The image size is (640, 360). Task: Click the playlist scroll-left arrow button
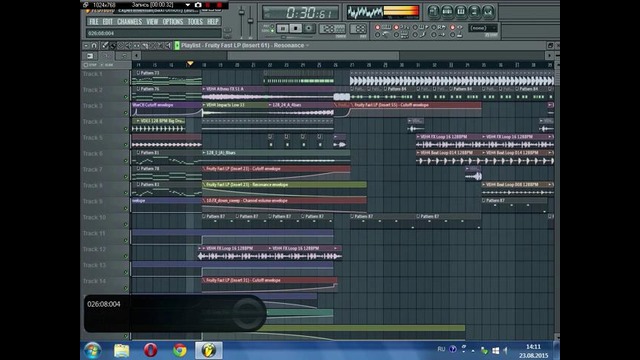(x=137, y=56)
